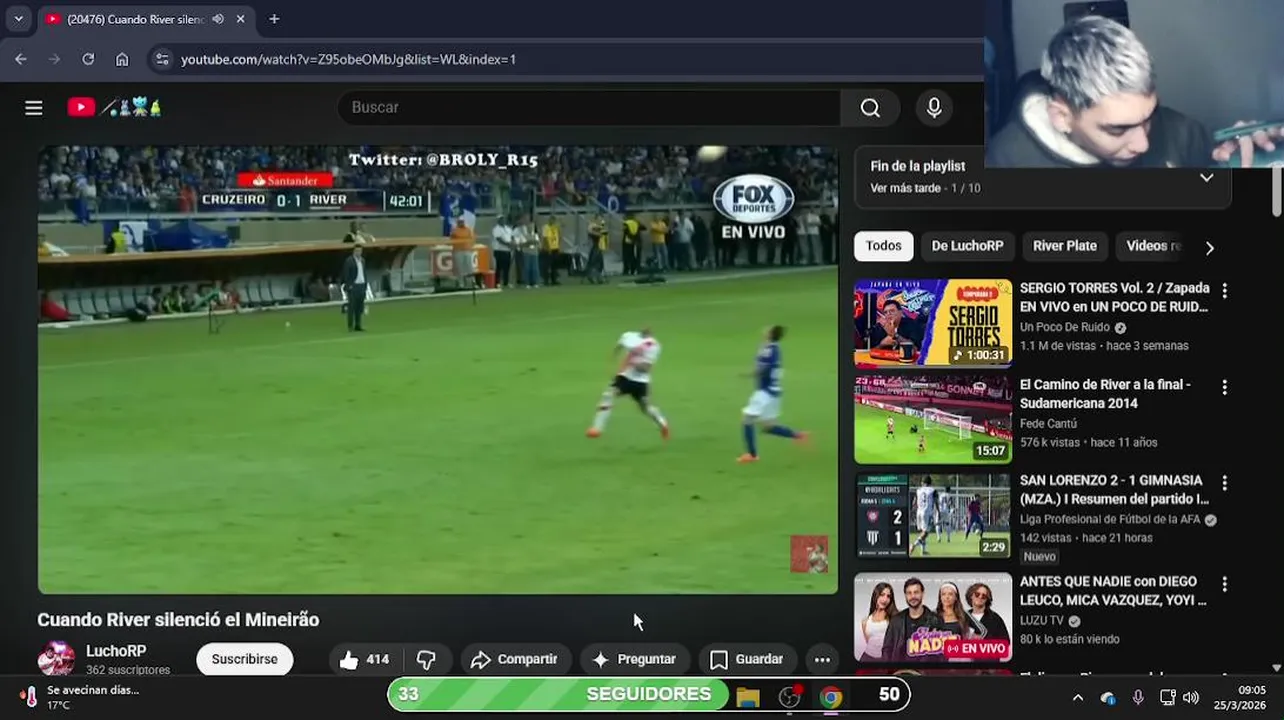The height and width of the screenshot is (720, 1284).
Task: Open the browser home page icon
Action: tap(122, 60)
